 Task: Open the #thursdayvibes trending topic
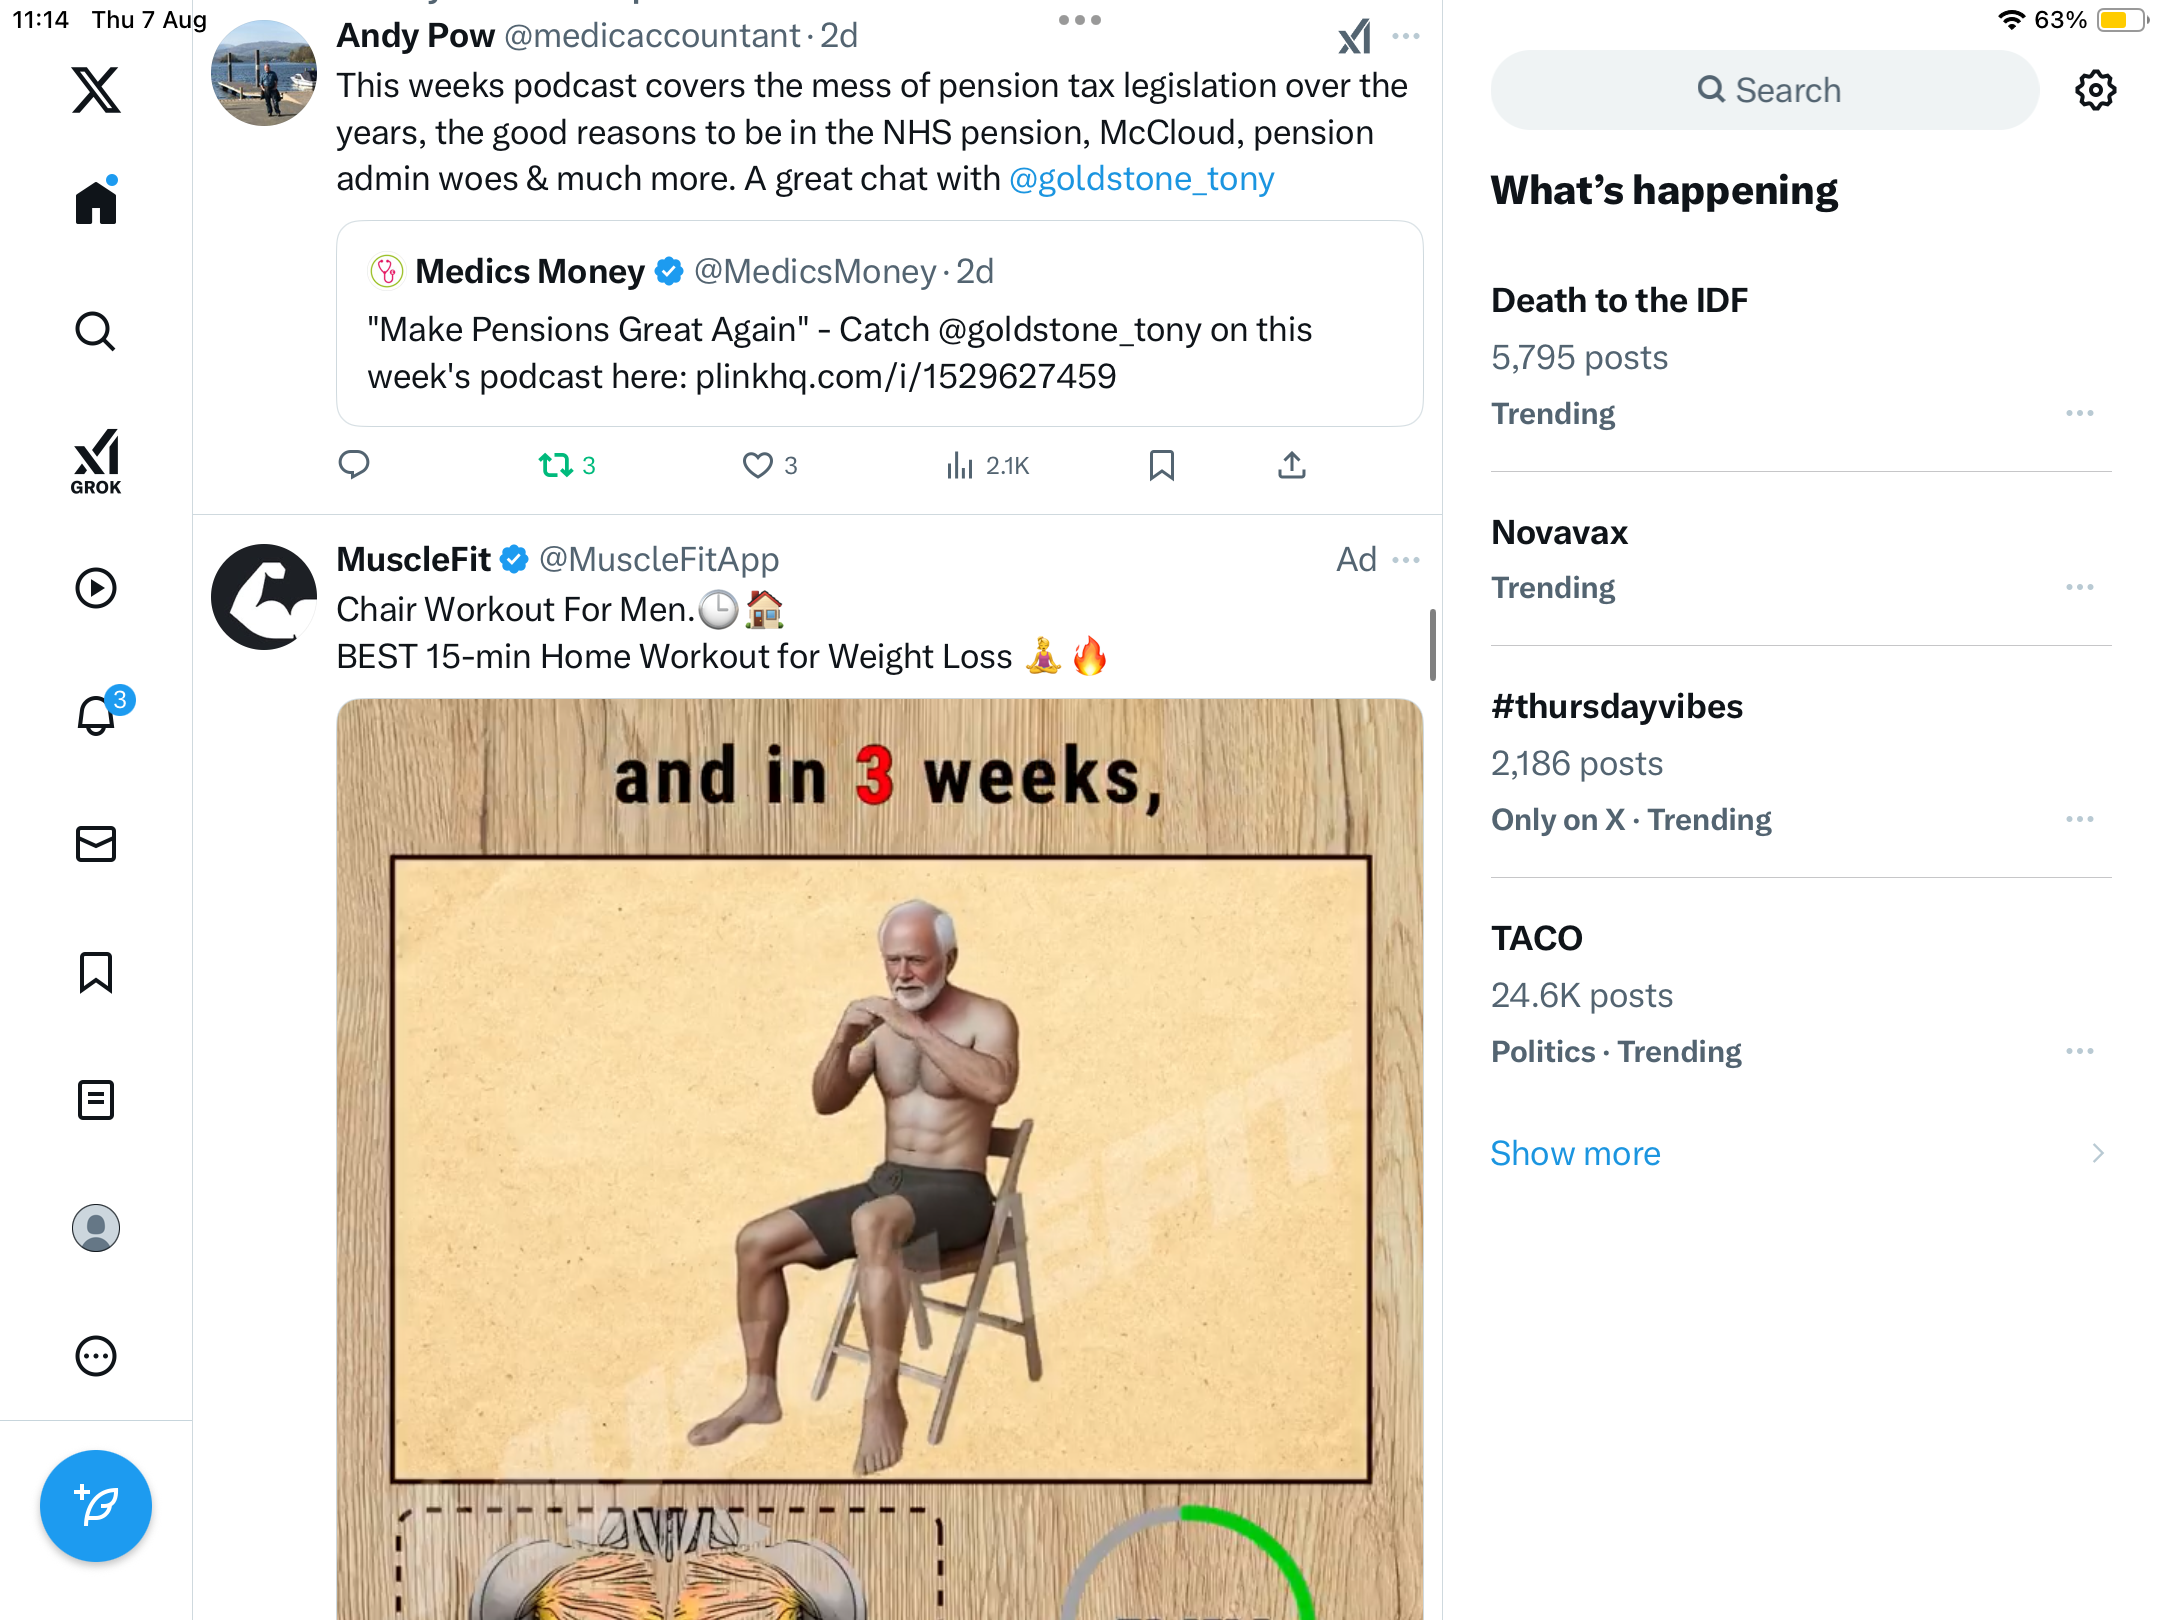coord(1616,706)
